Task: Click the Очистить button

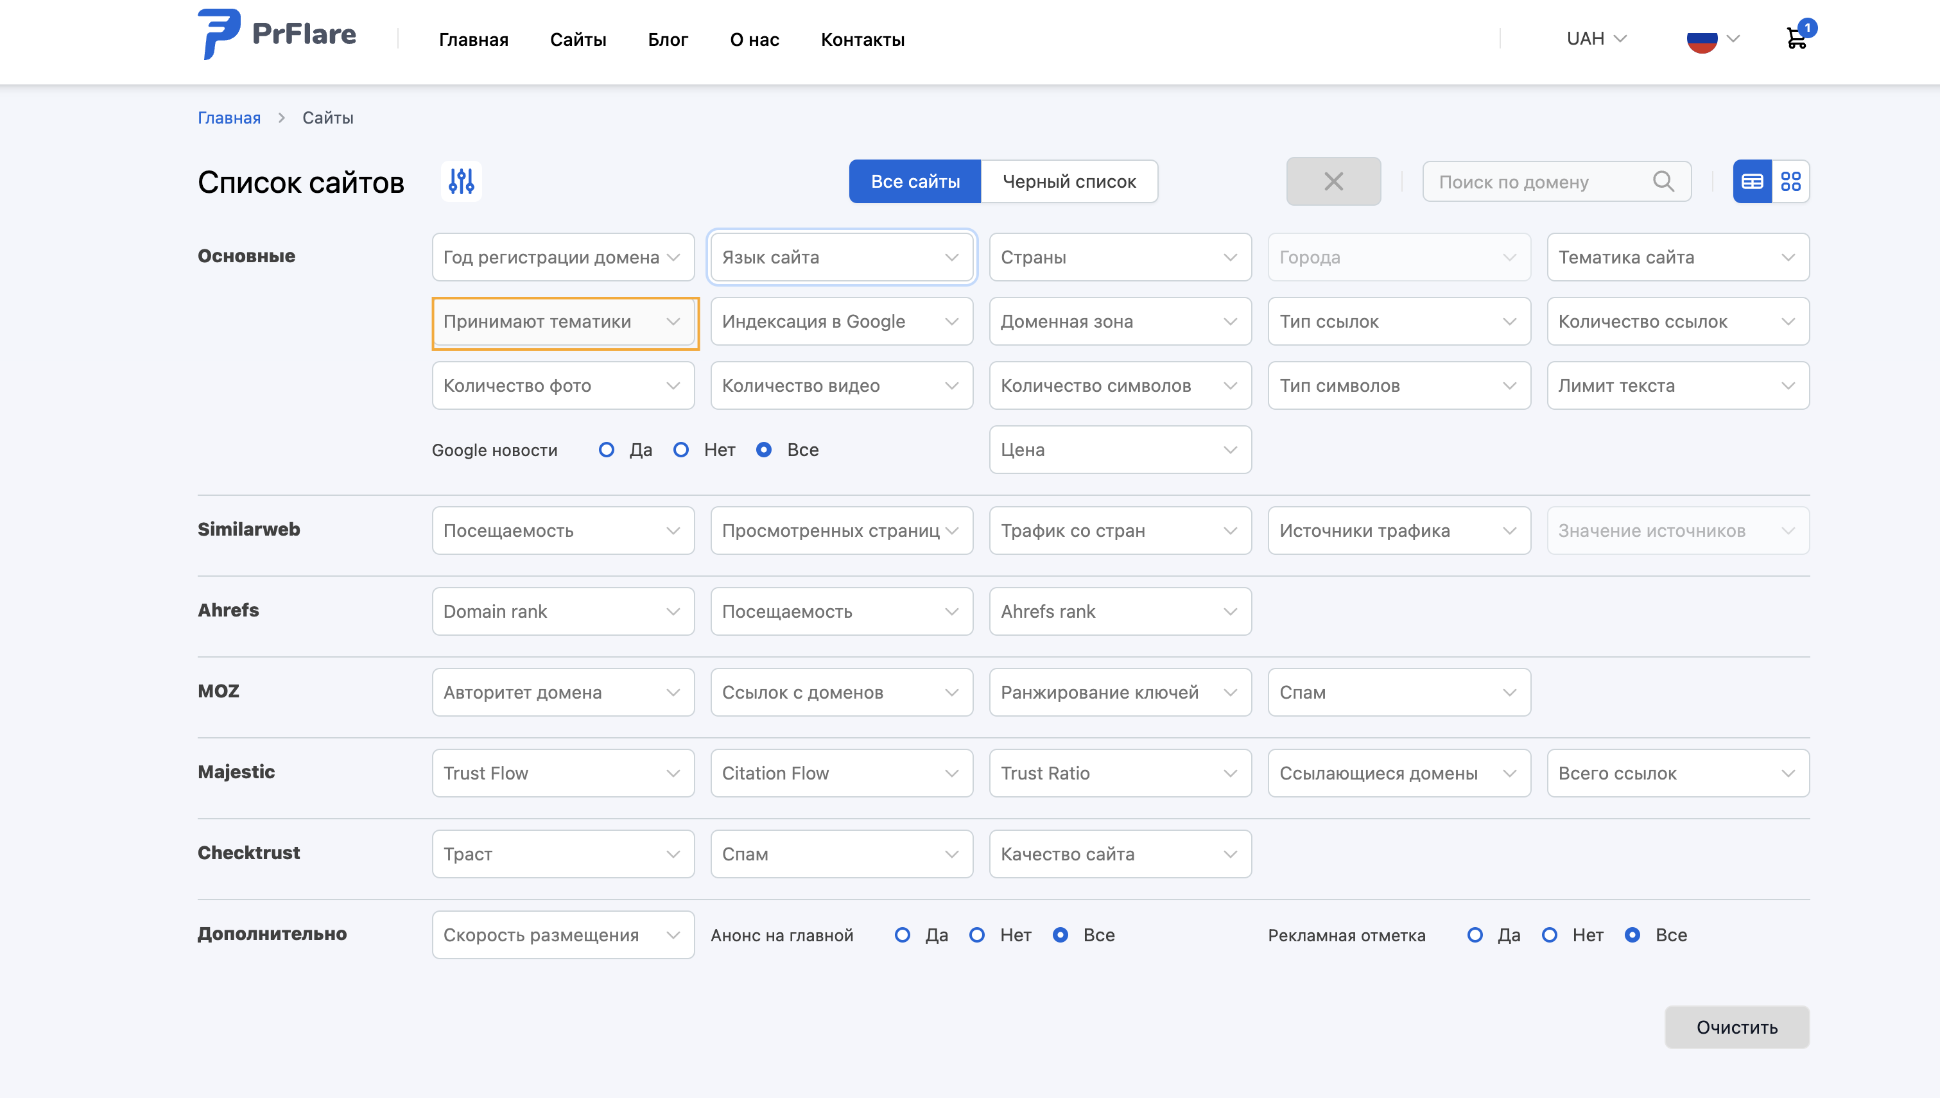Action: [1737, 1027]
